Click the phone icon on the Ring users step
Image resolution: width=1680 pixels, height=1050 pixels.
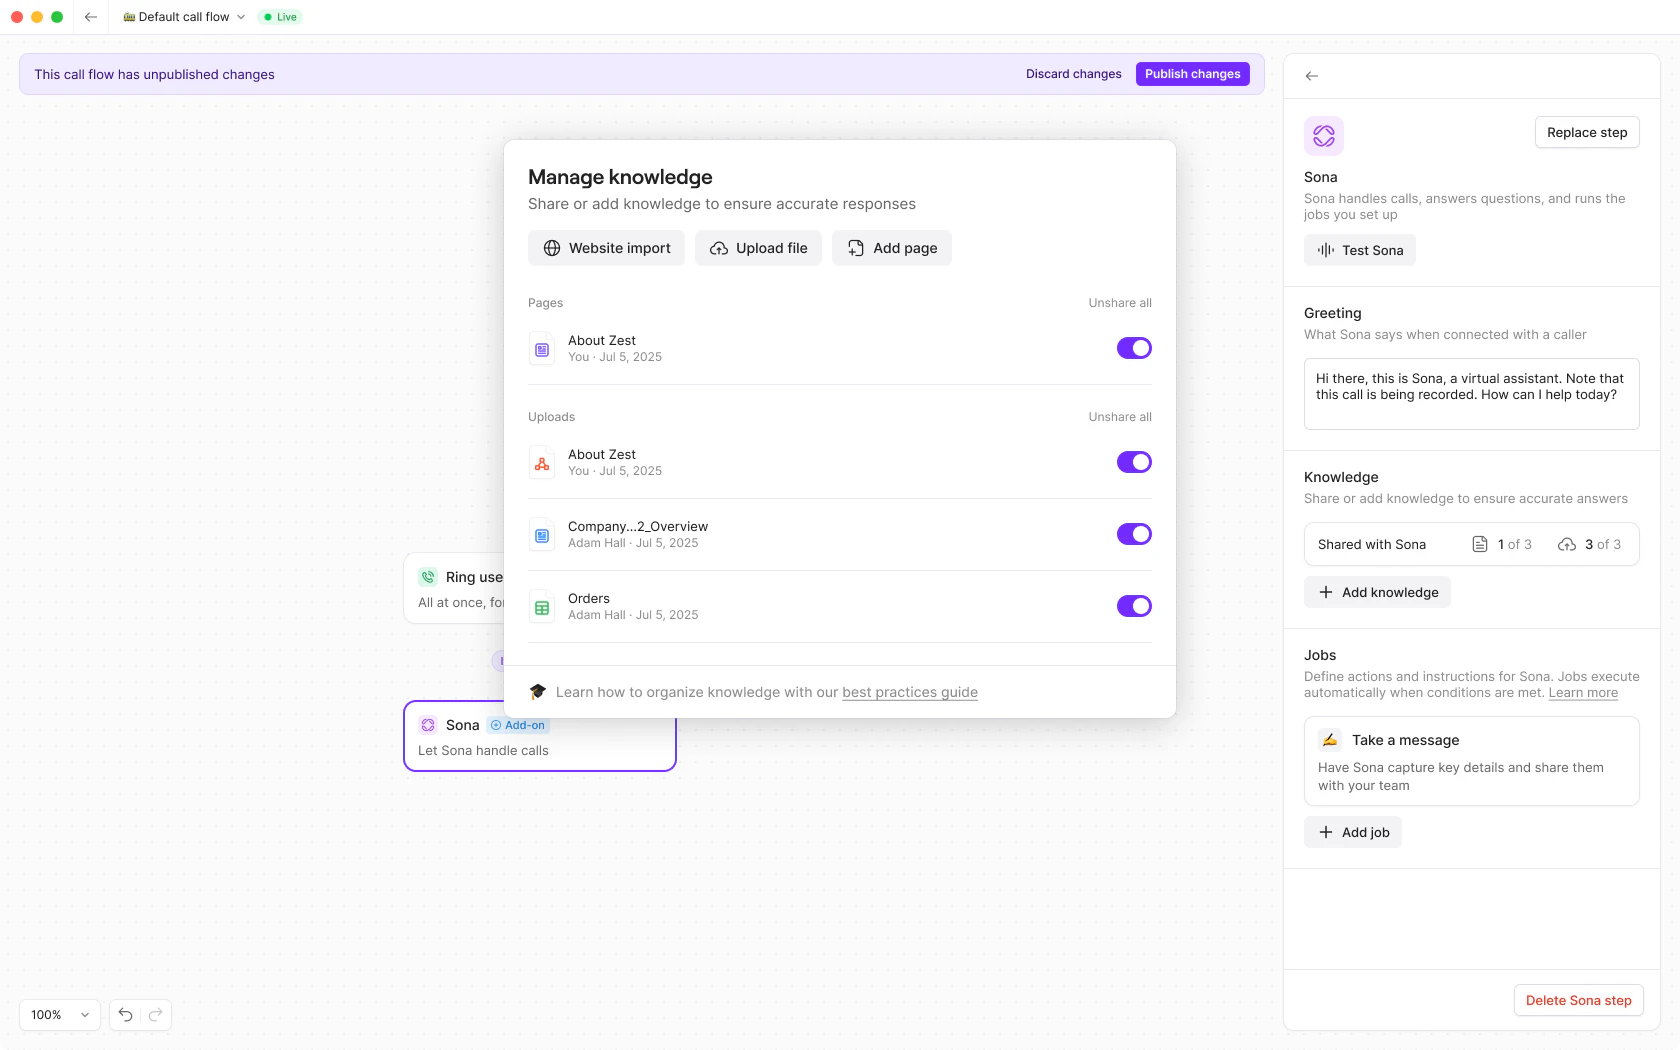pyautogui.click(x=428, y=577)
